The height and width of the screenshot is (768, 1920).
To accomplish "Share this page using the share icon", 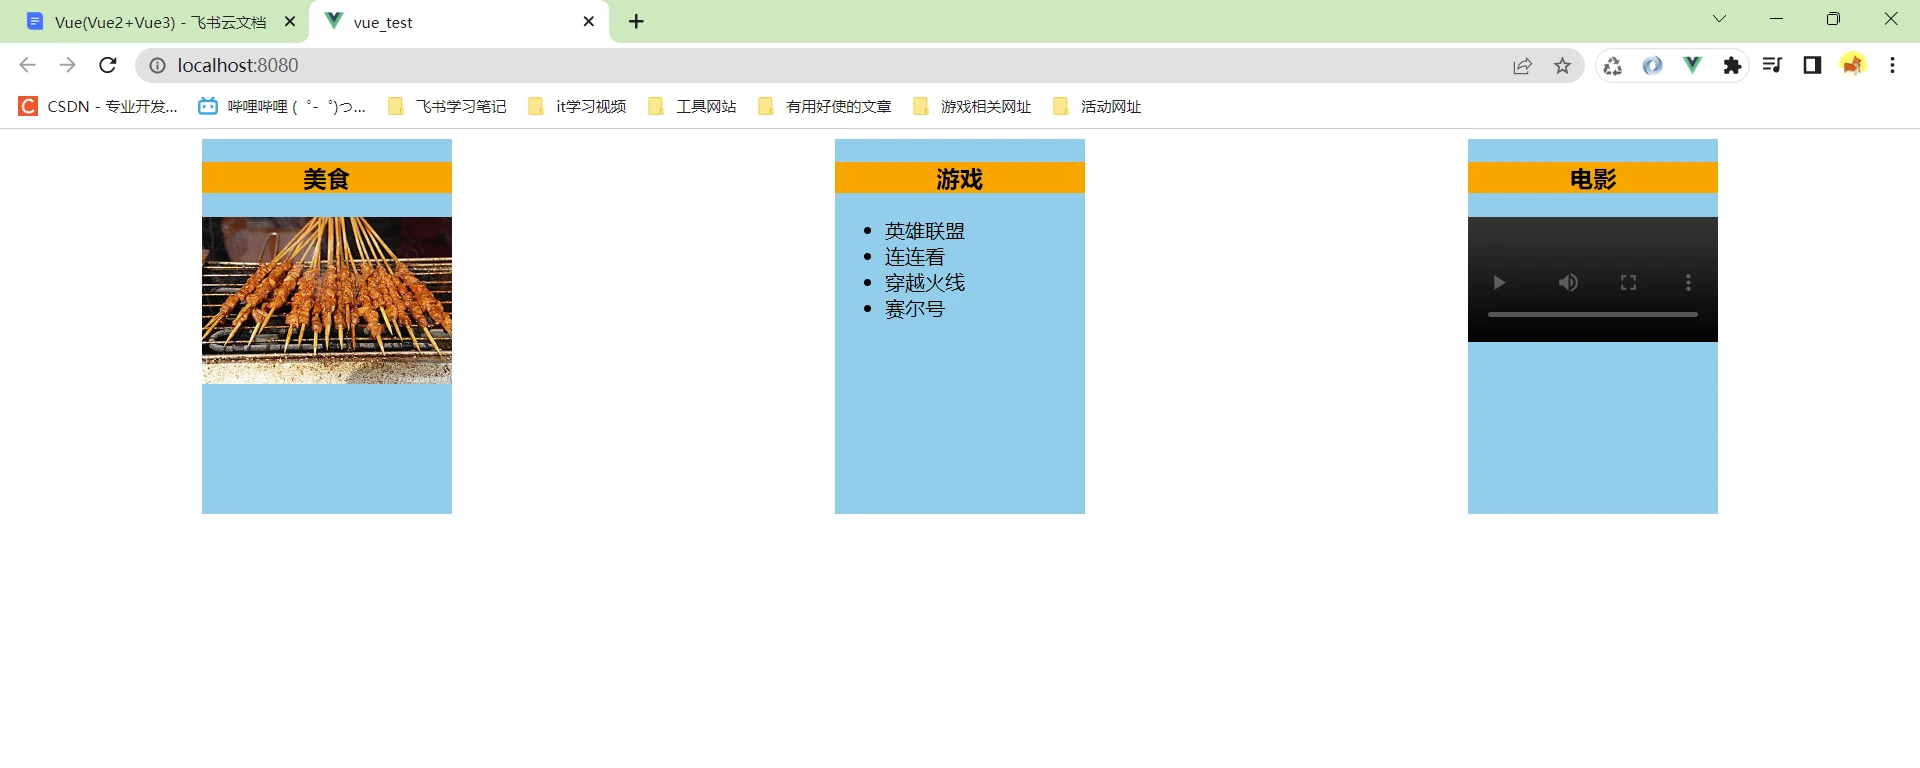I will (1522, 66).
